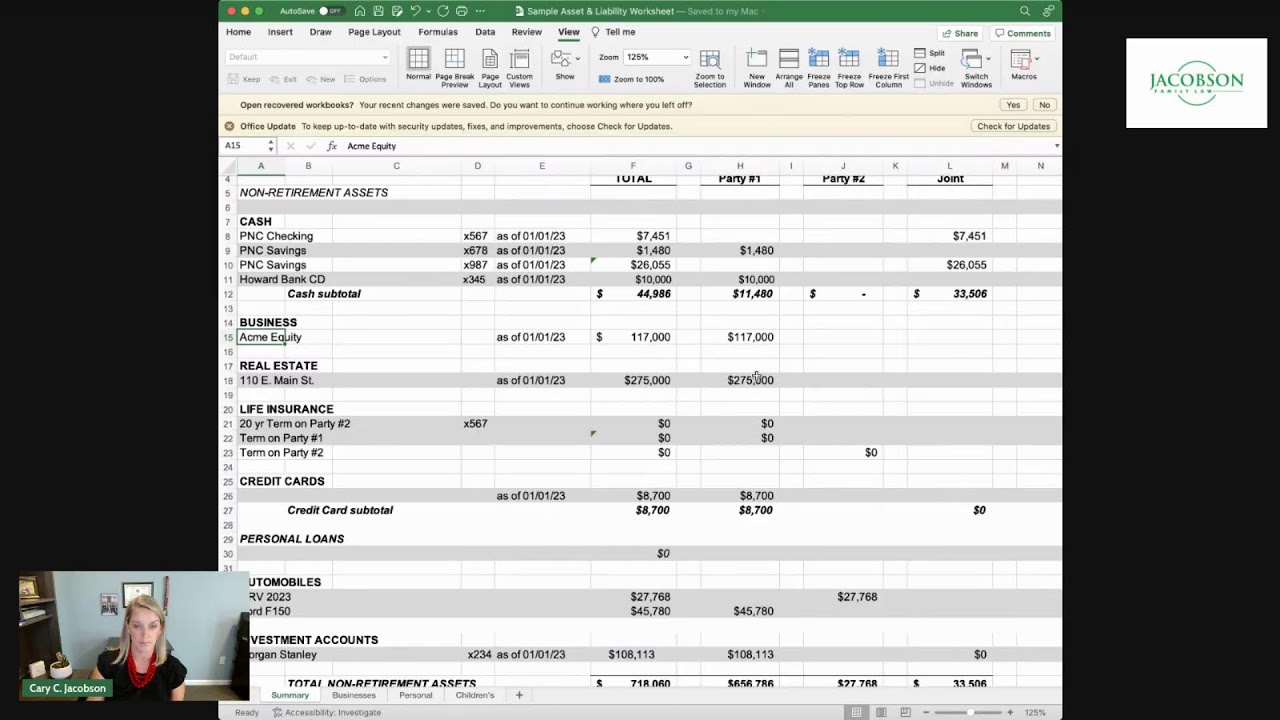Click the Print icon in title bar

click(x=461, y=11)
